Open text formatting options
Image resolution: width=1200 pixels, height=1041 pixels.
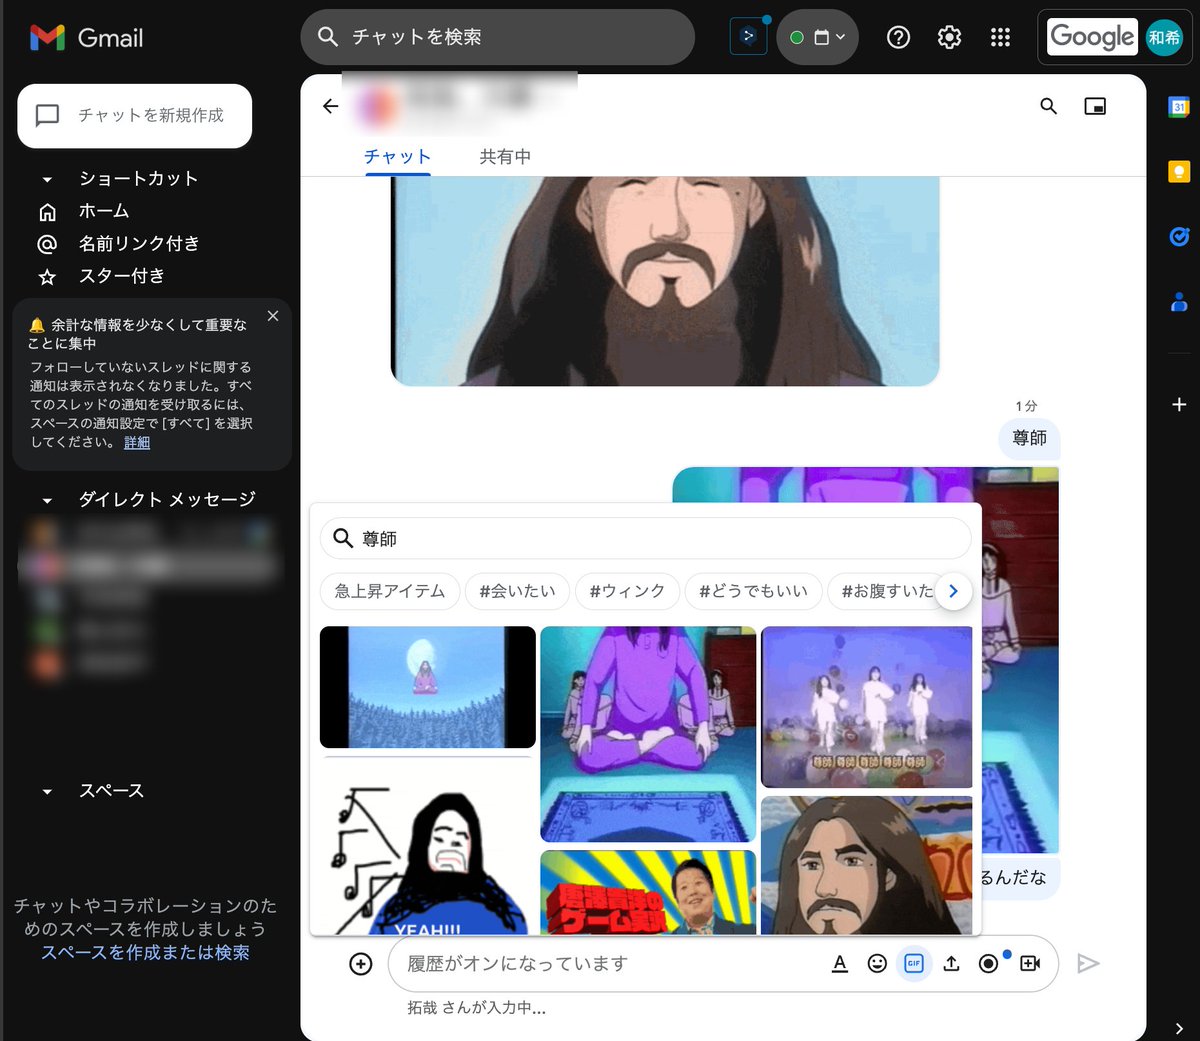click(840, 964)
